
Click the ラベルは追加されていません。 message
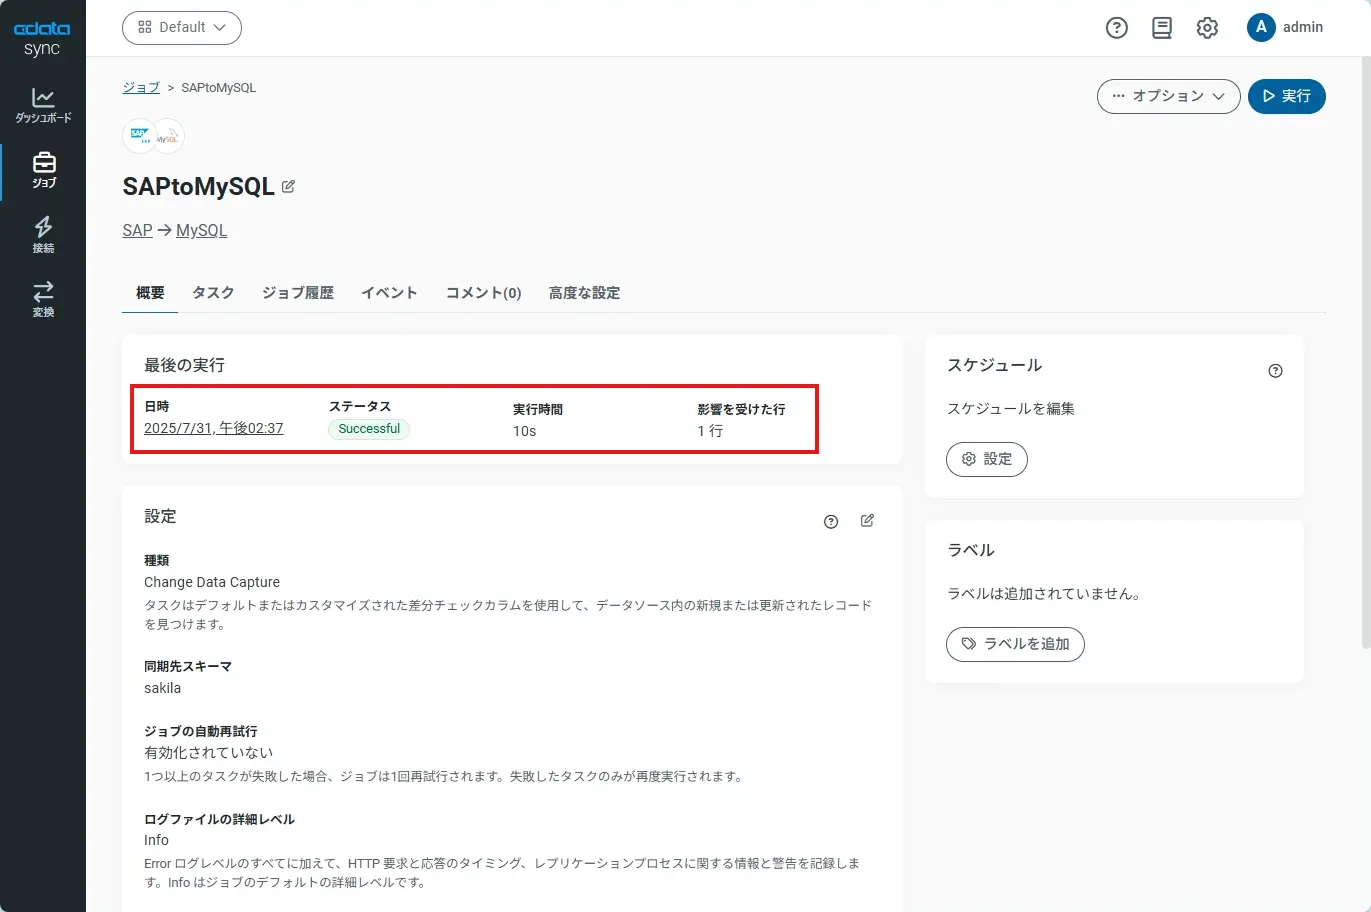click(1046, 594)
